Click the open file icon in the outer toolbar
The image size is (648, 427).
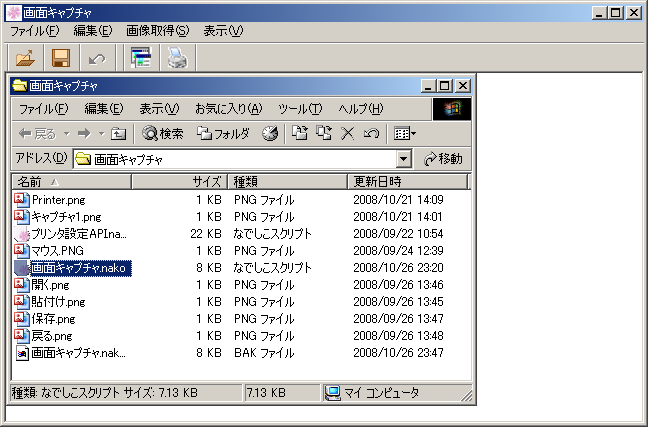tap(25, 58)
